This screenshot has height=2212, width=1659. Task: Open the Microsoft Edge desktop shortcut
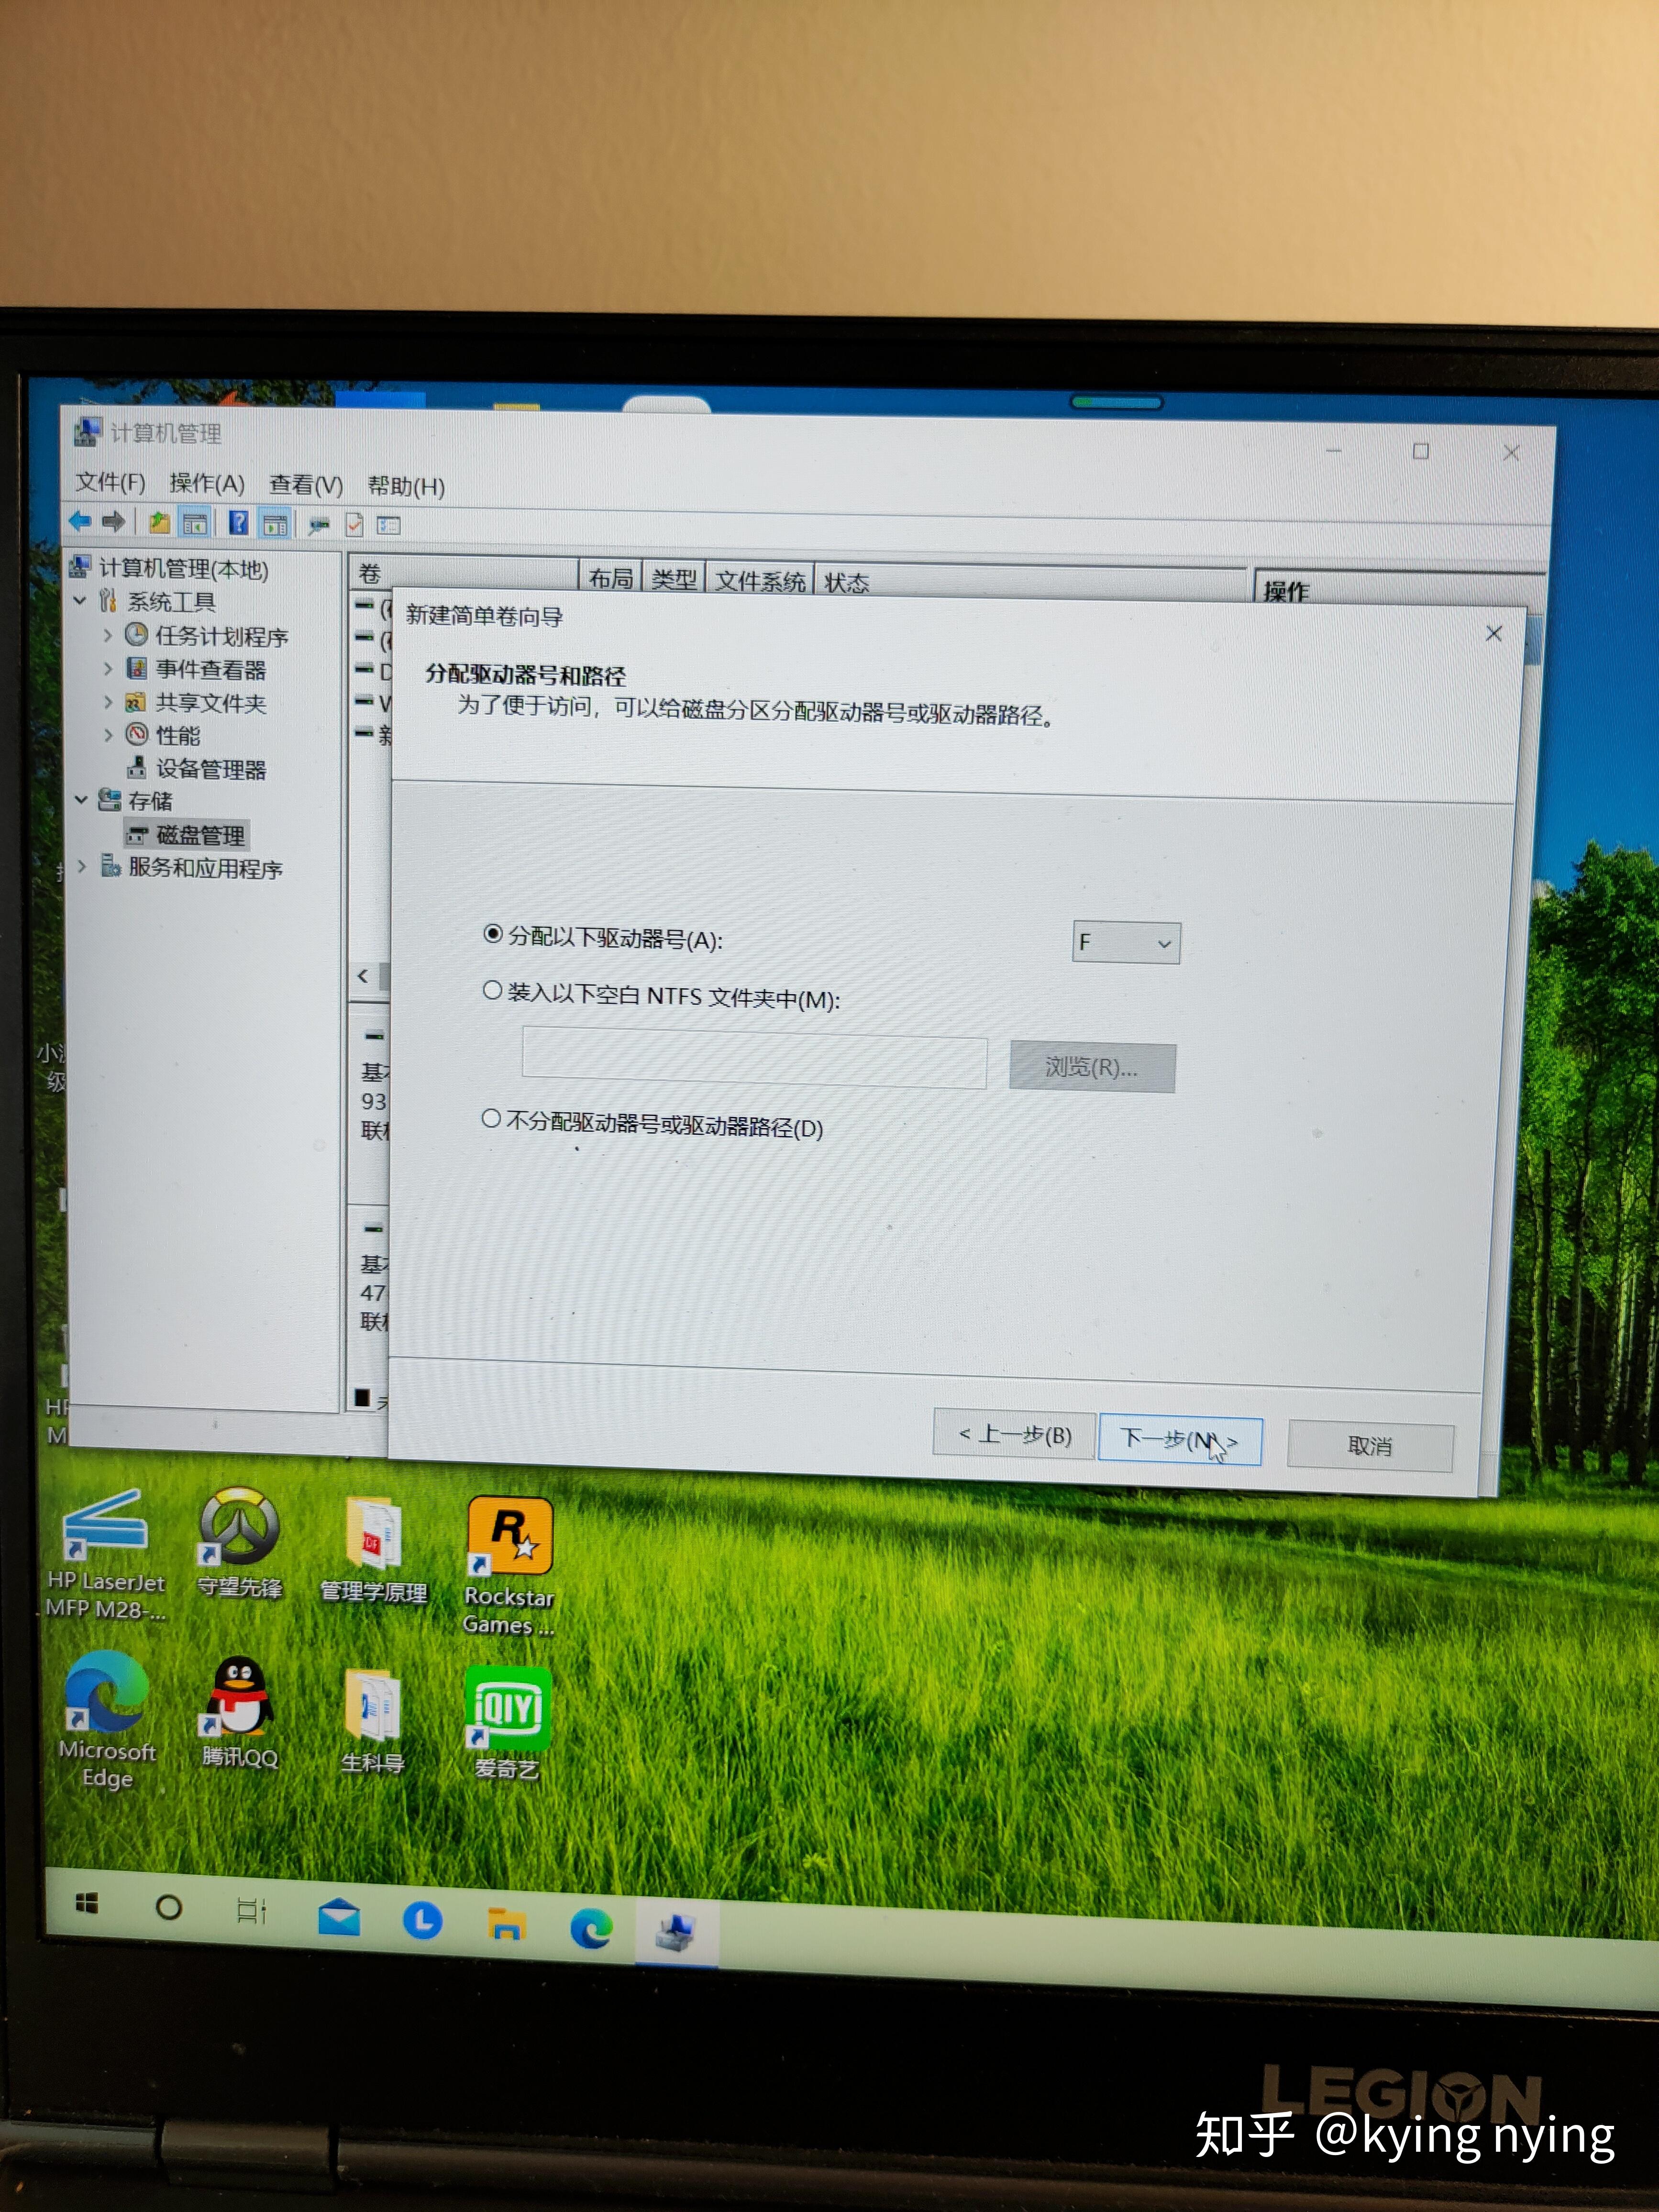point(106,1720)
